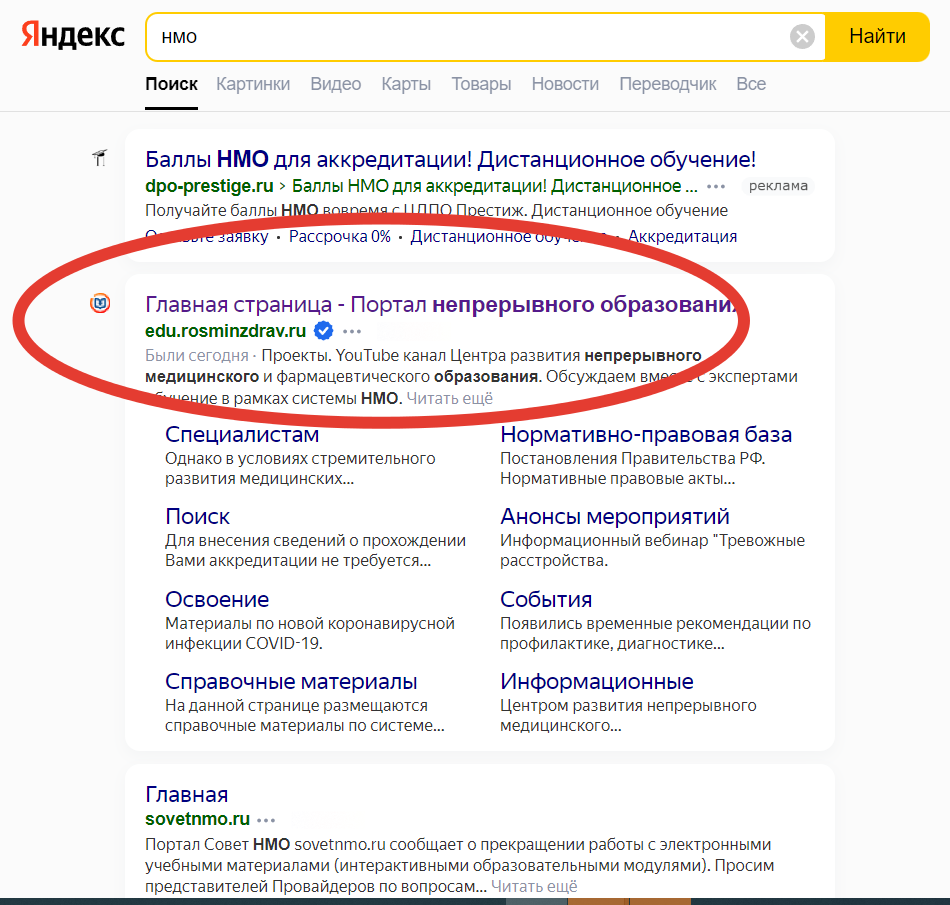Switch to the Новости tab
The height and width of the screenshot is (905, 950).
(565, 84)
